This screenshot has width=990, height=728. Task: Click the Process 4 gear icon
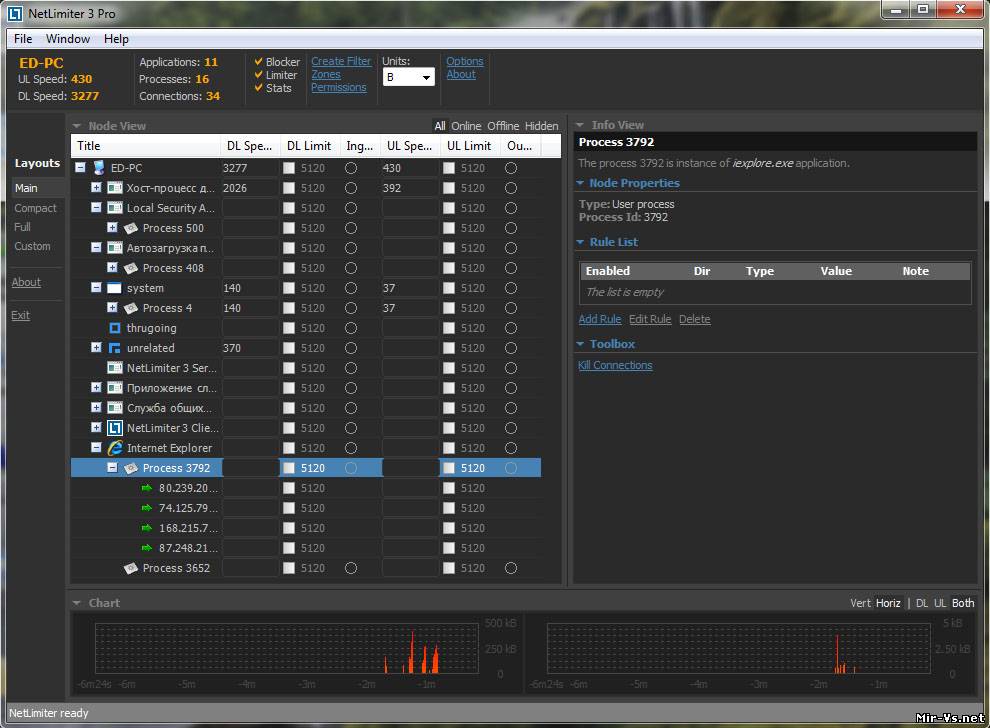coord(131,308)
